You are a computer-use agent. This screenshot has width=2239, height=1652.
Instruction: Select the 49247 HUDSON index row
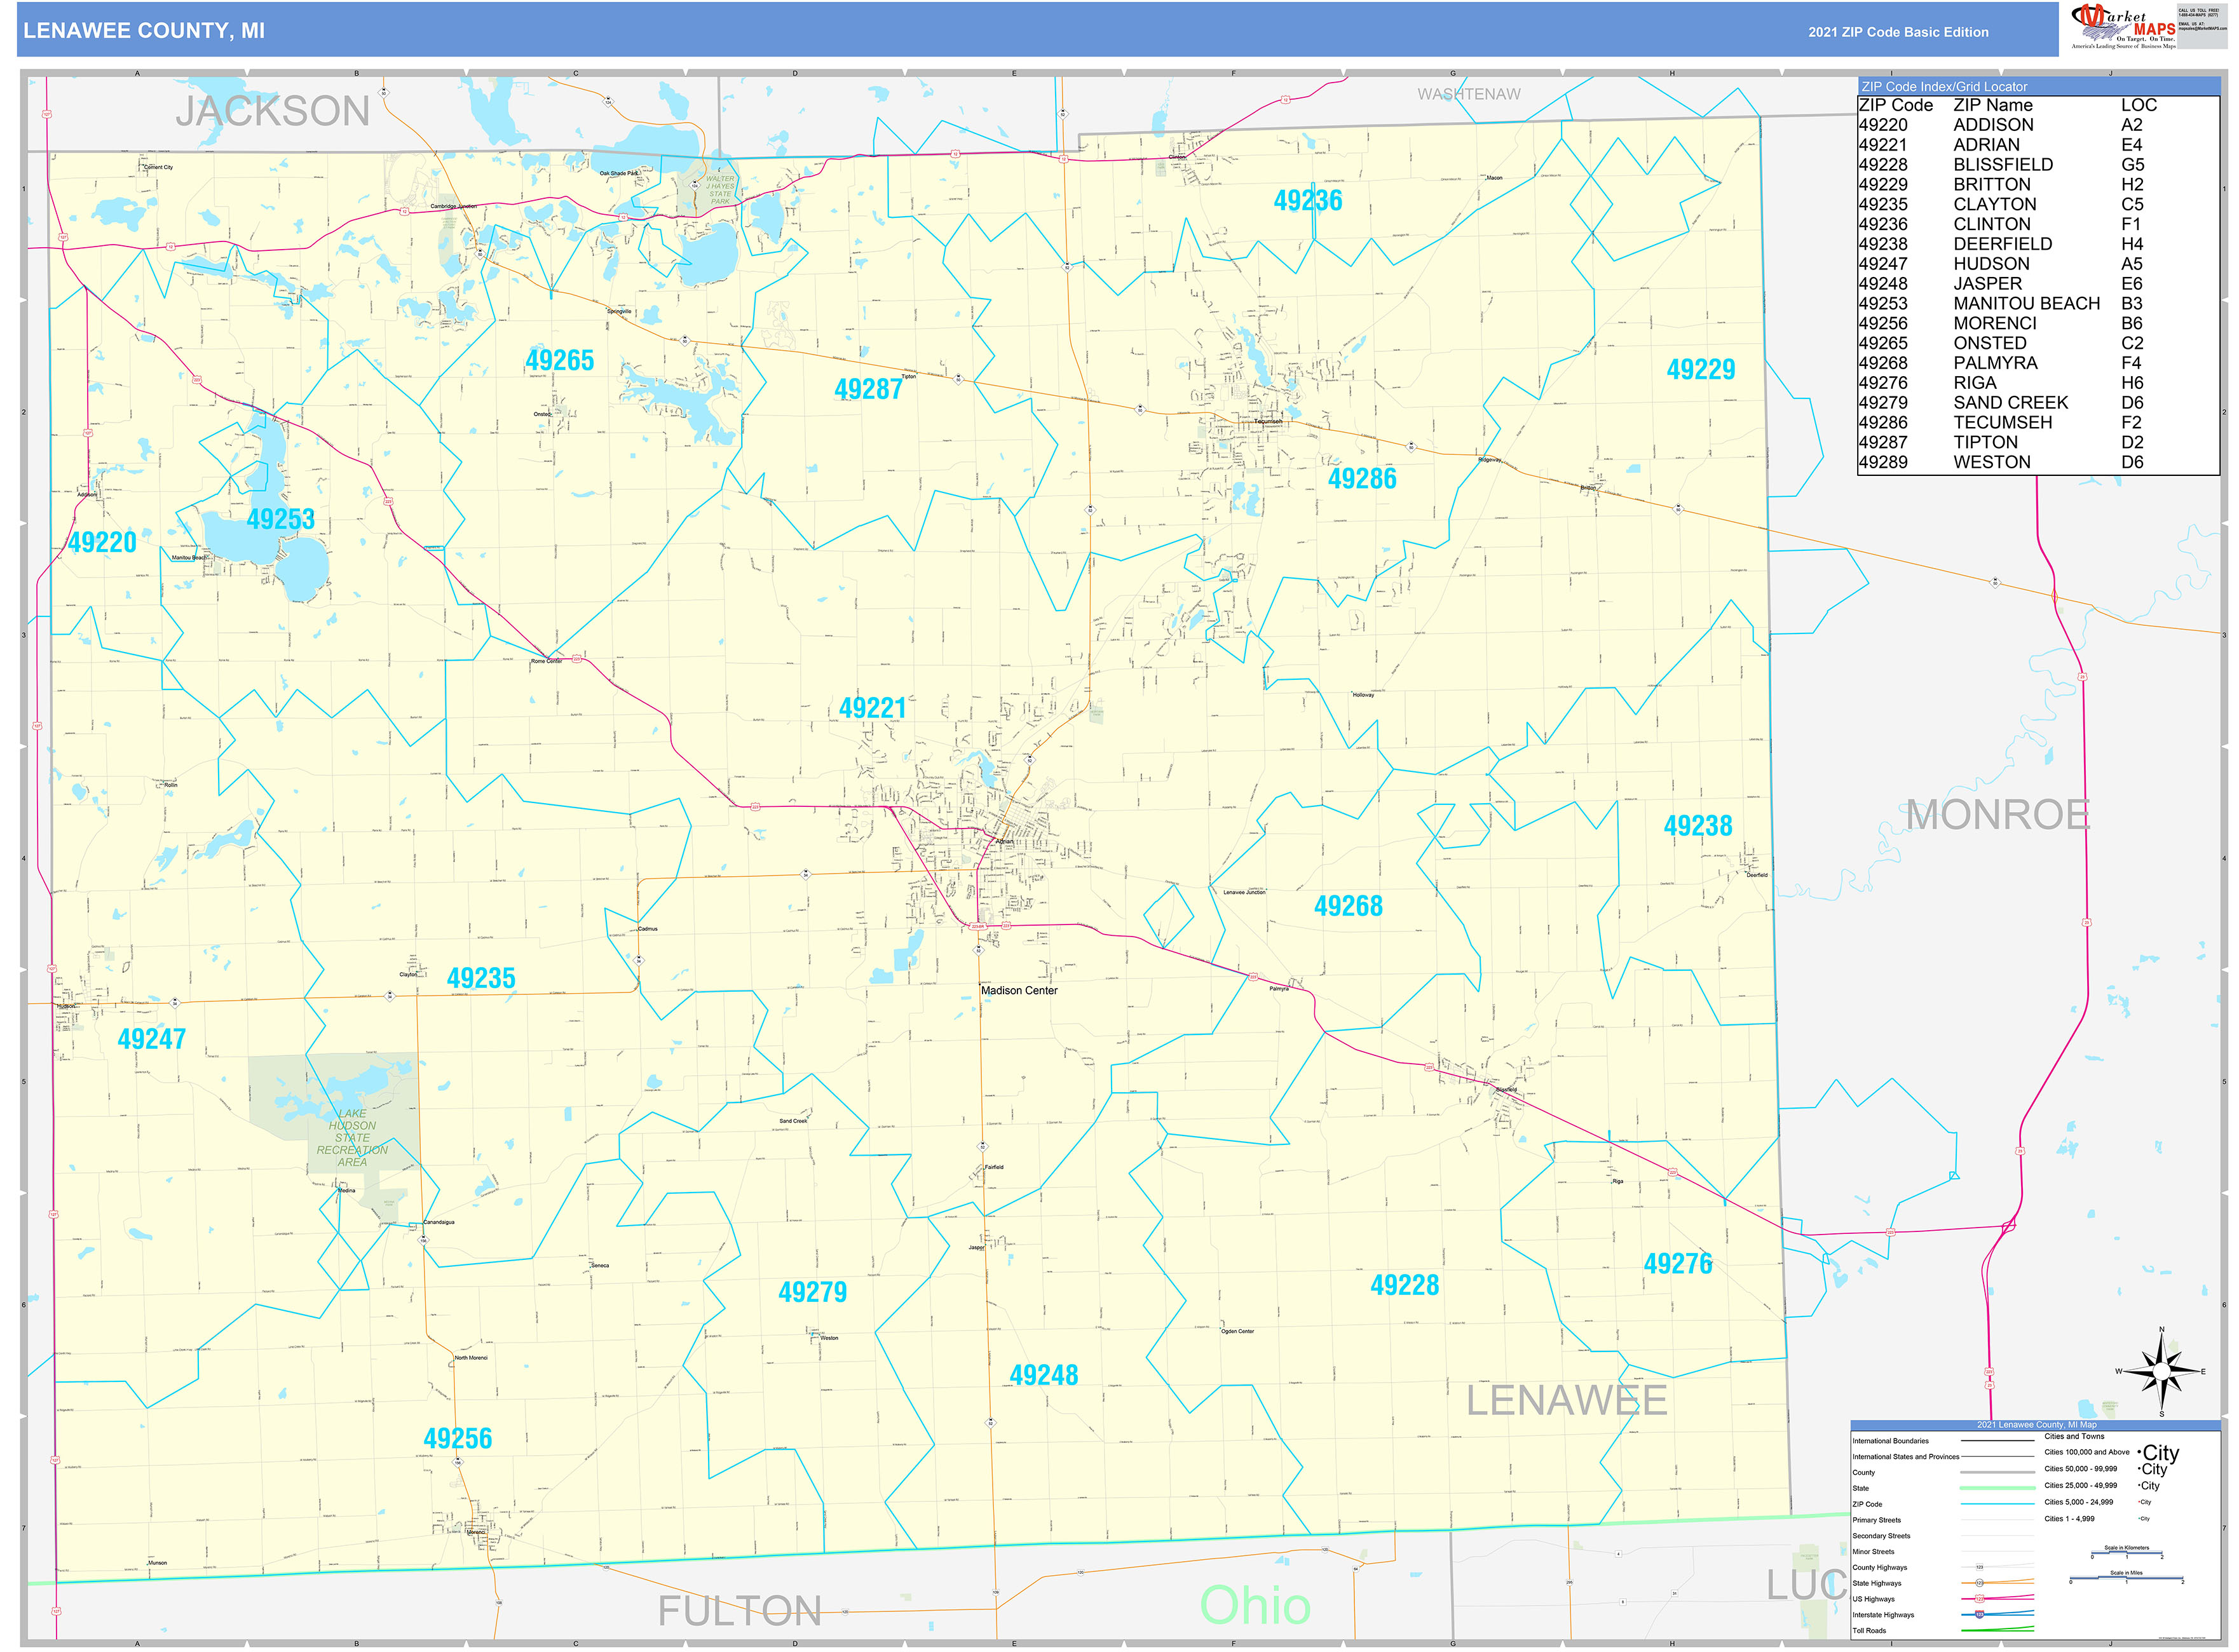2000,265
